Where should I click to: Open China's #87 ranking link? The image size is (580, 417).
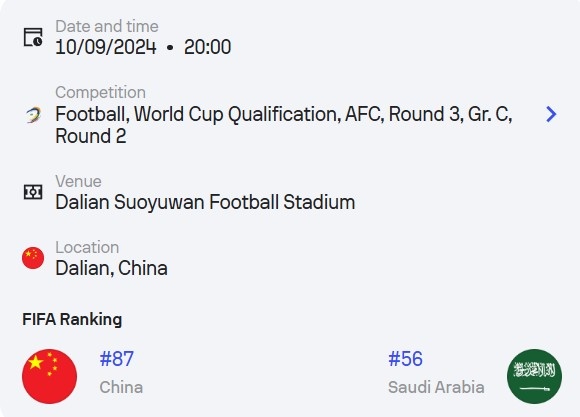click(117, 359)
